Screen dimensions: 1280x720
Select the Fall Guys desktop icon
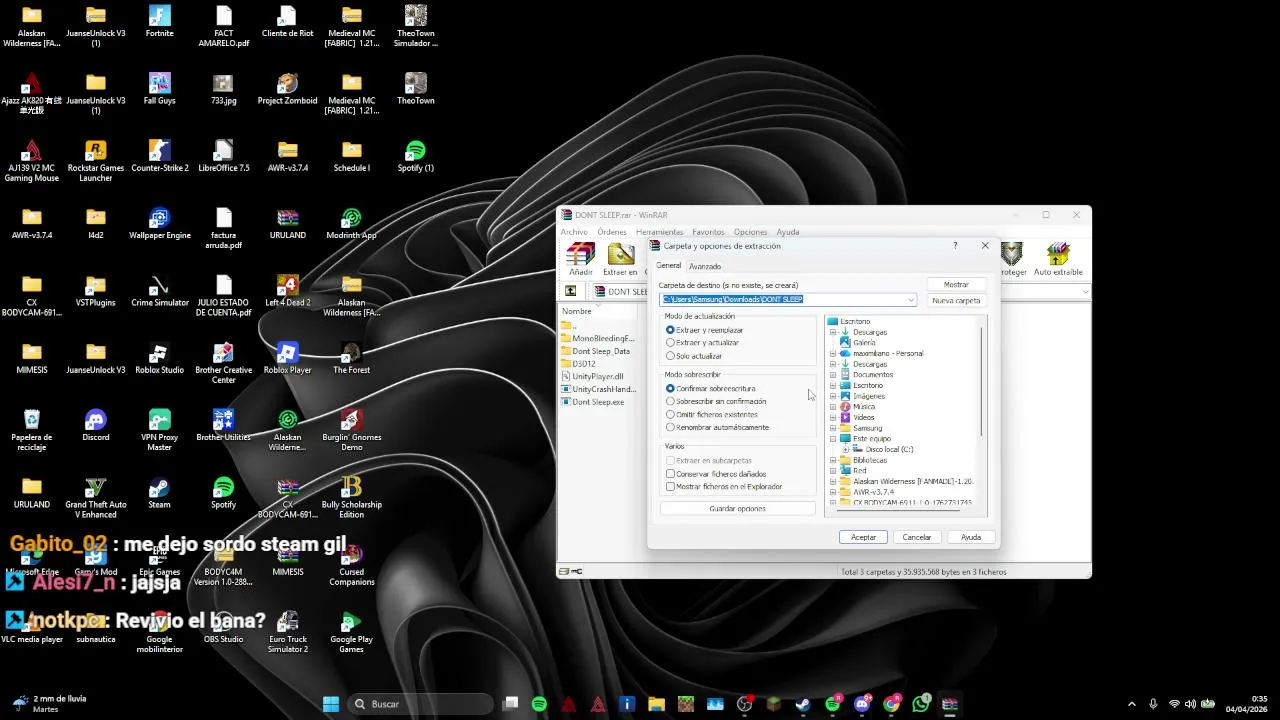[x=160, y=89]
